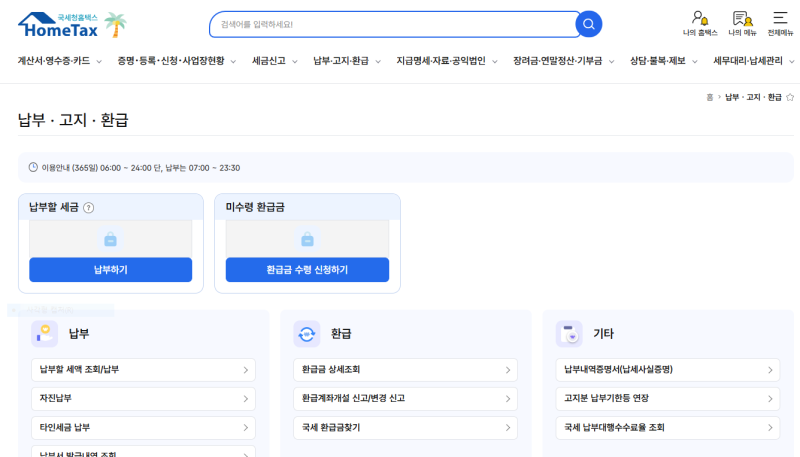This screenshot has width=800, height=457.
Task: Click the help question mark beside 납부할 세금
Action: (x=88, y=208)
